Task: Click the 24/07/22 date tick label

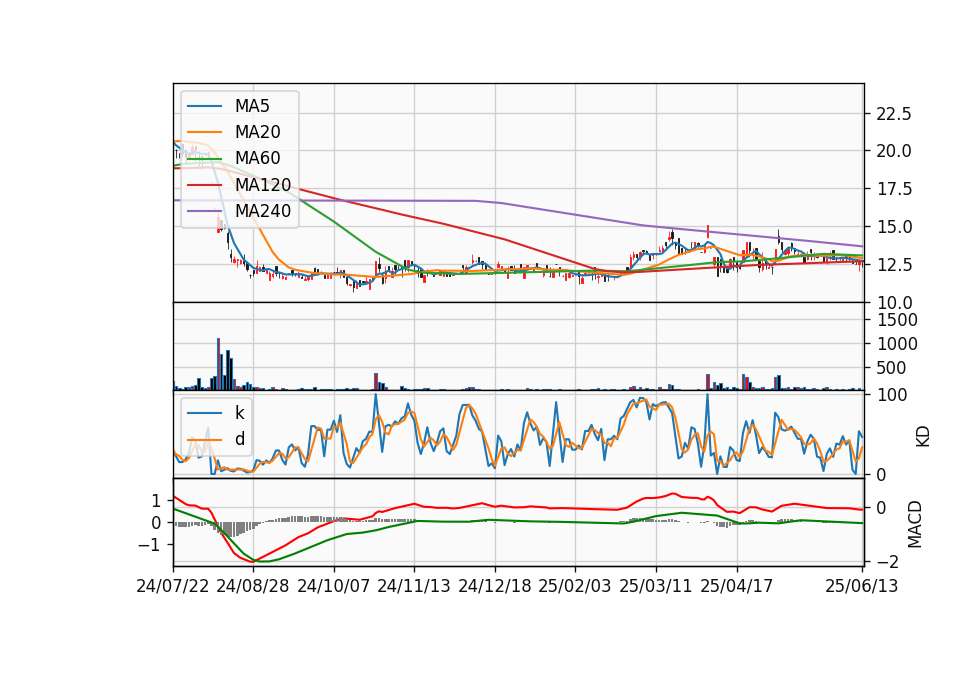Action: click(173, 586)
